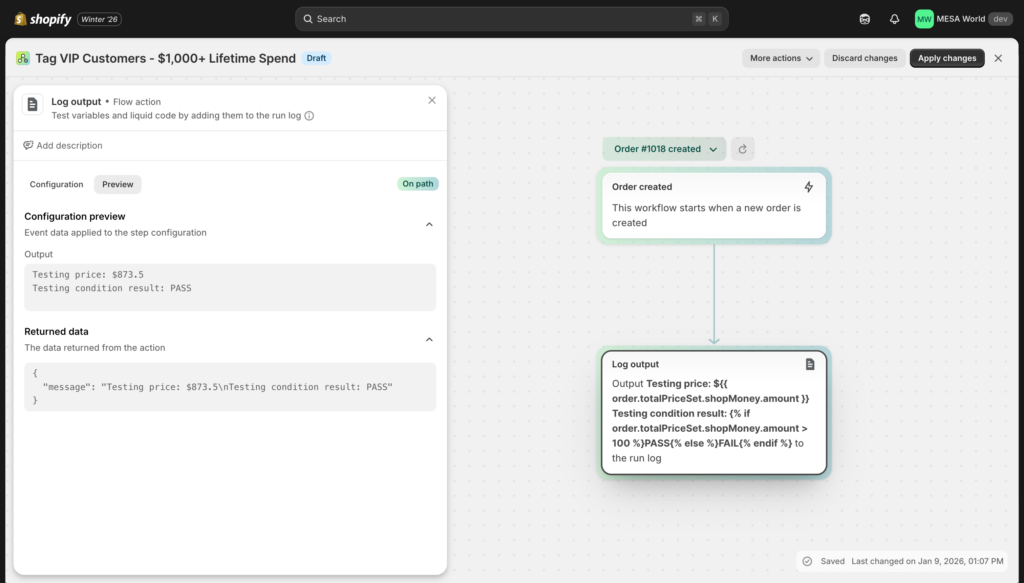
Task: Click the 'Event data applied to the step configuration' text
Action: click(x=115, y=232)
